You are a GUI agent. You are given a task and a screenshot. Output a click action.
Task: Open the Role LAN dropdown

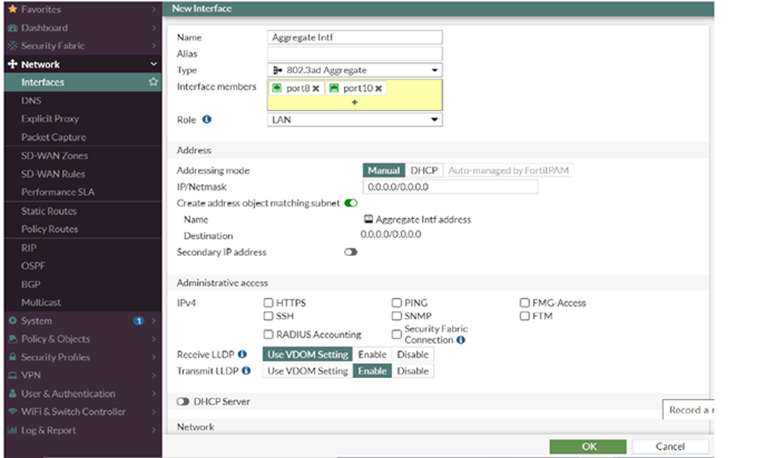click(355, 119)
